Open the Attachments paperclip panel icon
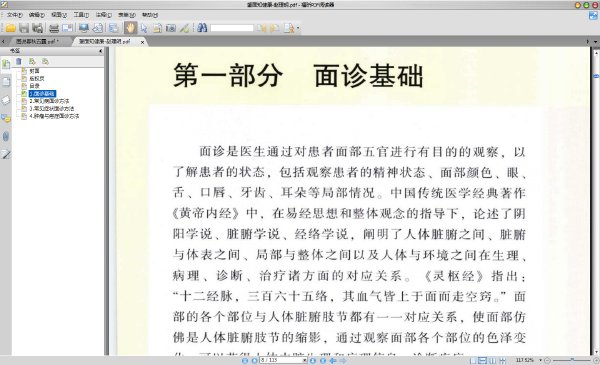Viewport: 600px width, 365px height. [6, 136]
